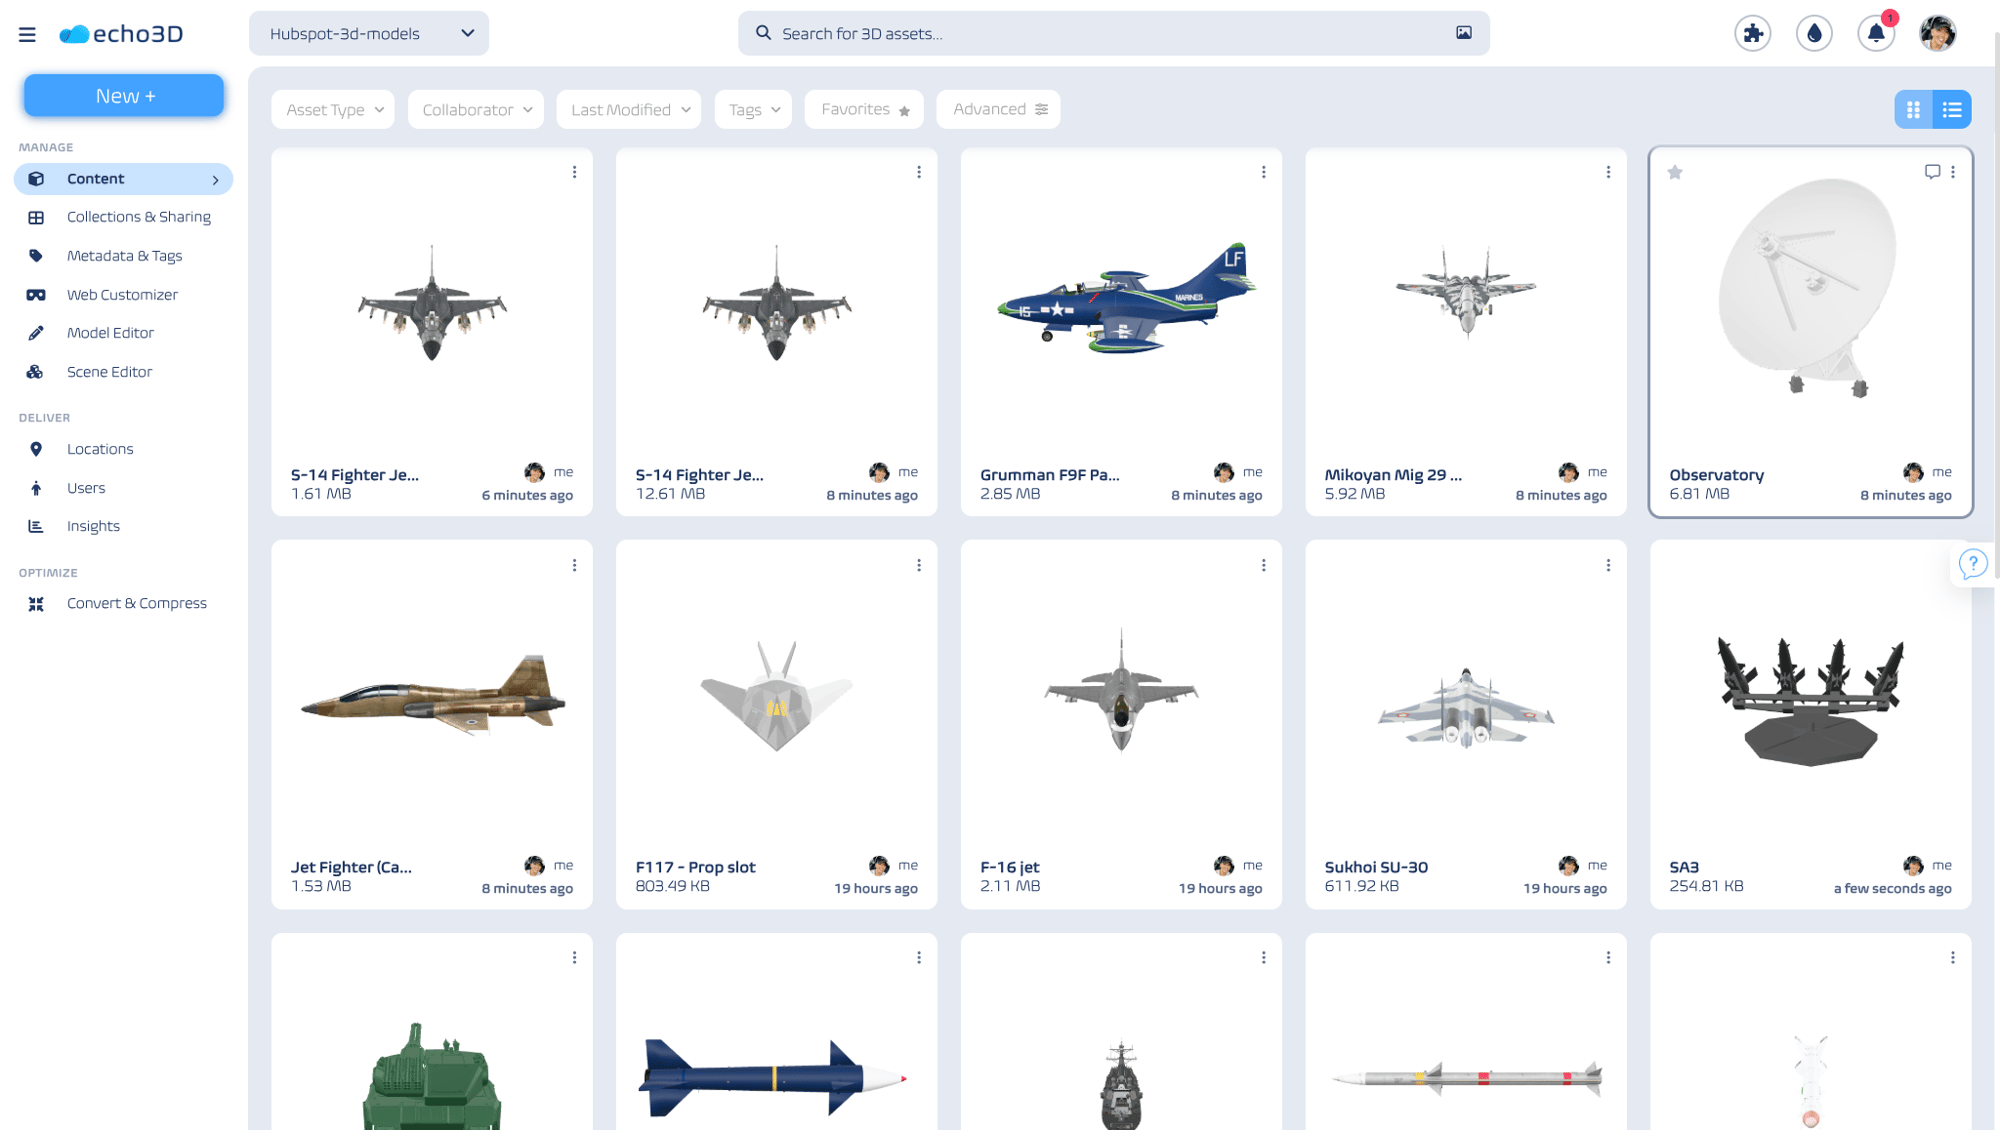This screenshot has width=2000, height=1130.
Task: Open options for Sukhoi SU-30 card
Action: point(1608,565)
